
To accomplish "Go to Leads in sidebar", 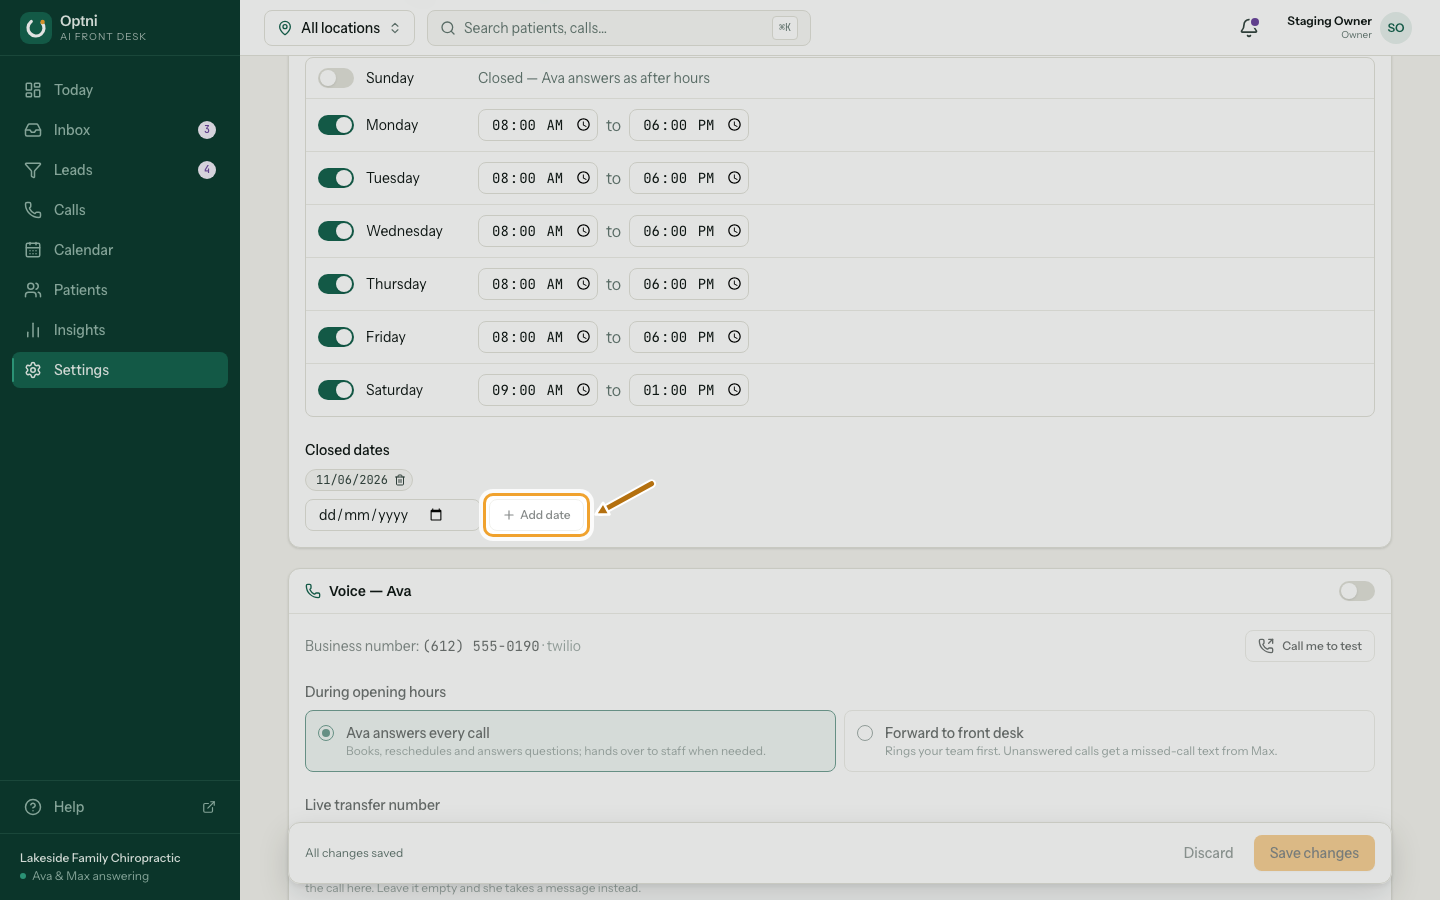I will click(120, 170).
